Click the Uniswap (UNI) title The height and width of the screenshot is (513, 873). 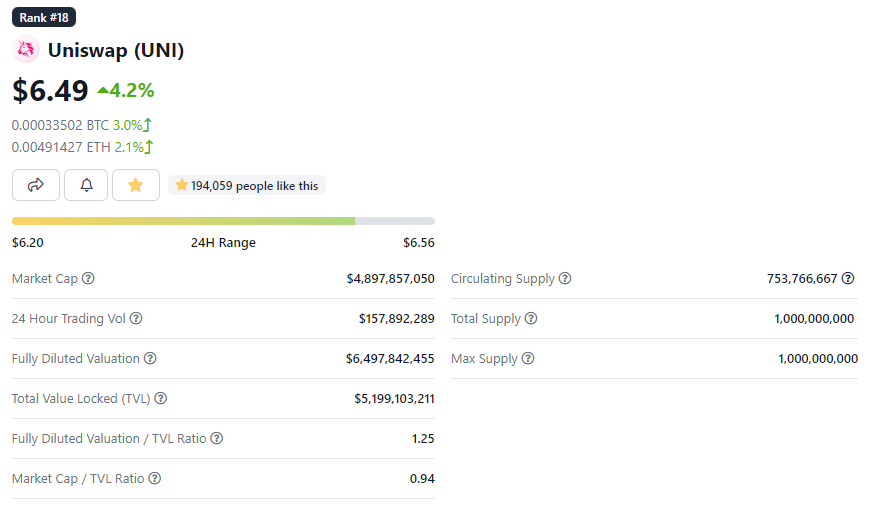pyautogui.click(x=116, y=51)
